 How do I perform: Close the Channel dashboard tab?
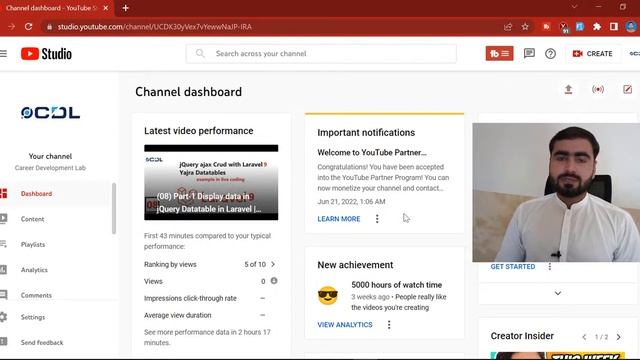coord(106,8)
